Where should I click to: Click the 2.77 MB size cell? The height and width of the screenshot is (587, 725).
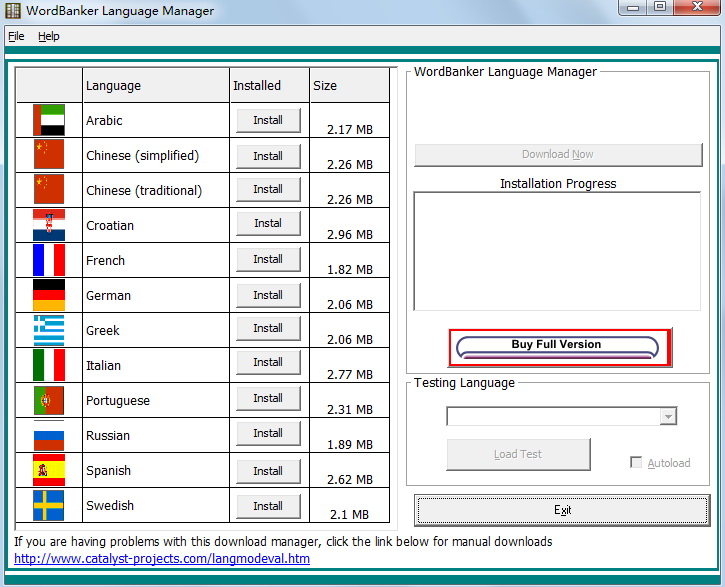tap(350, 365)
